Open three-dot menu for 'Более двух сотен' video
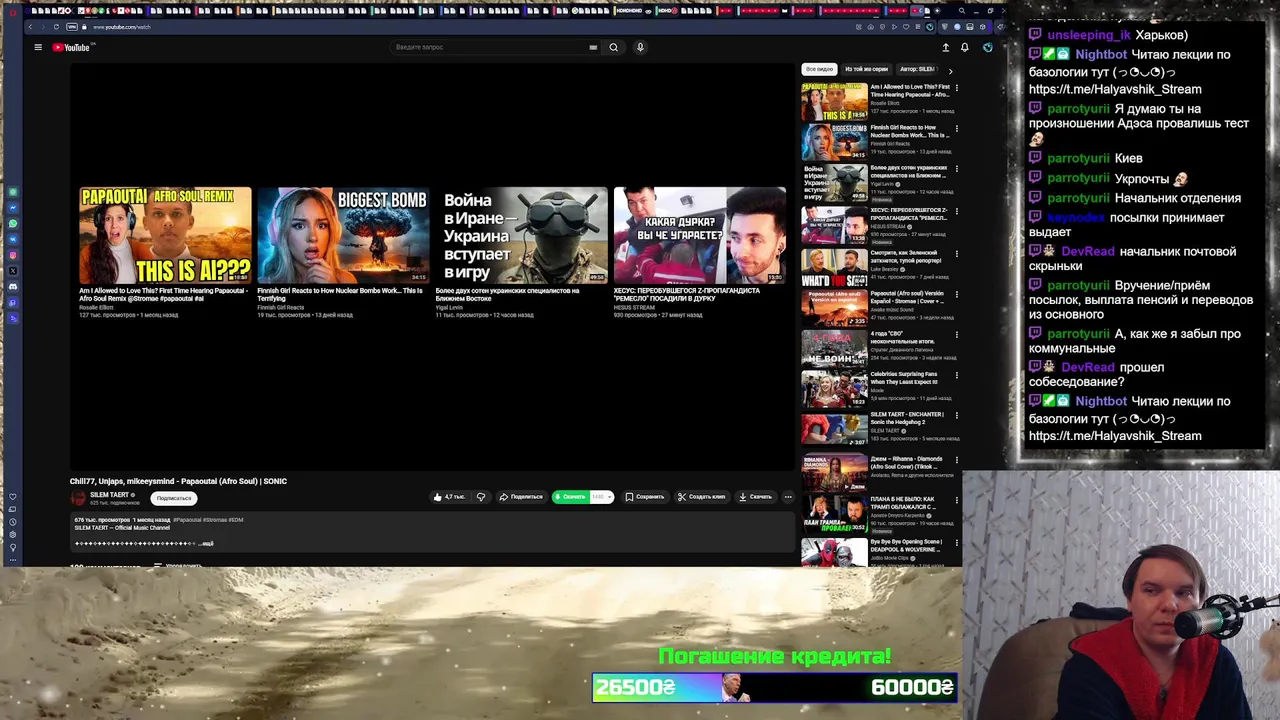 click(957, 169)
